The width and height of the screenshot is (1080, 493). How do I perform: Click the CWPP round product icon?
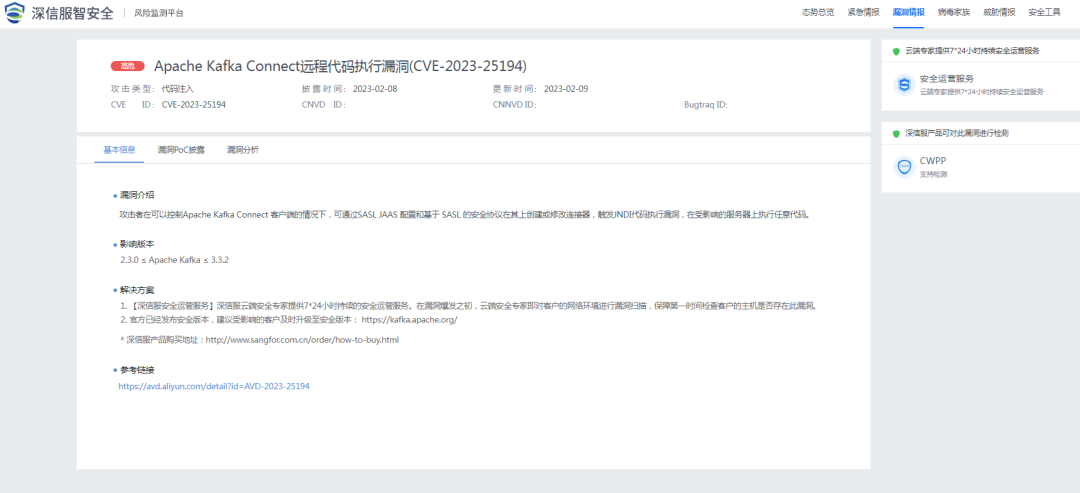pos(904,167)
